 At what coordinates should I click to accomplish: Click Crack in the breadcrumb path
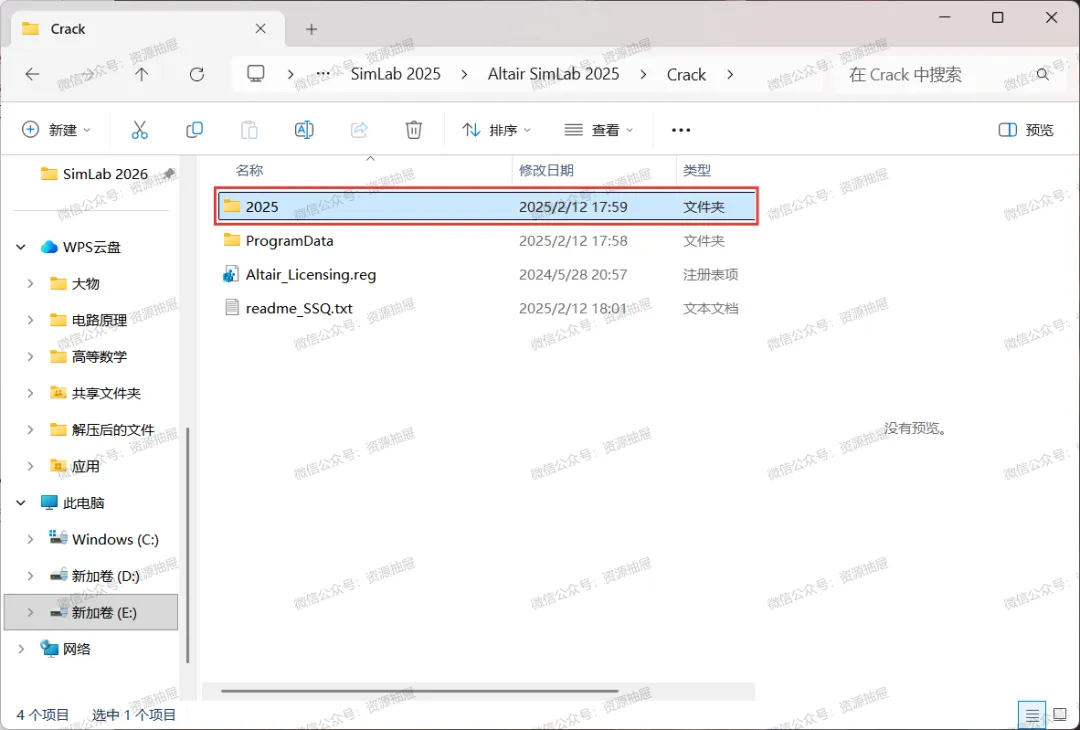(x=686, y=74)
